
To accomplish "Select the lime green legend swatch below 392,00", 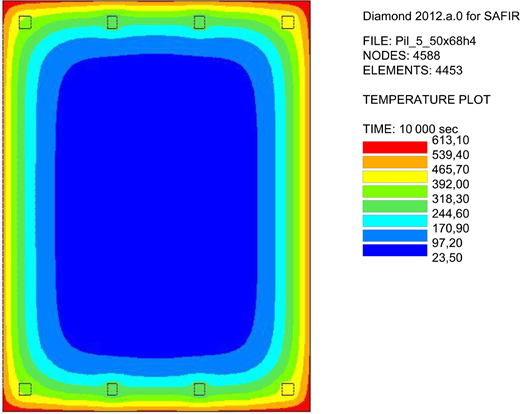I will click(x=395, y=191).
